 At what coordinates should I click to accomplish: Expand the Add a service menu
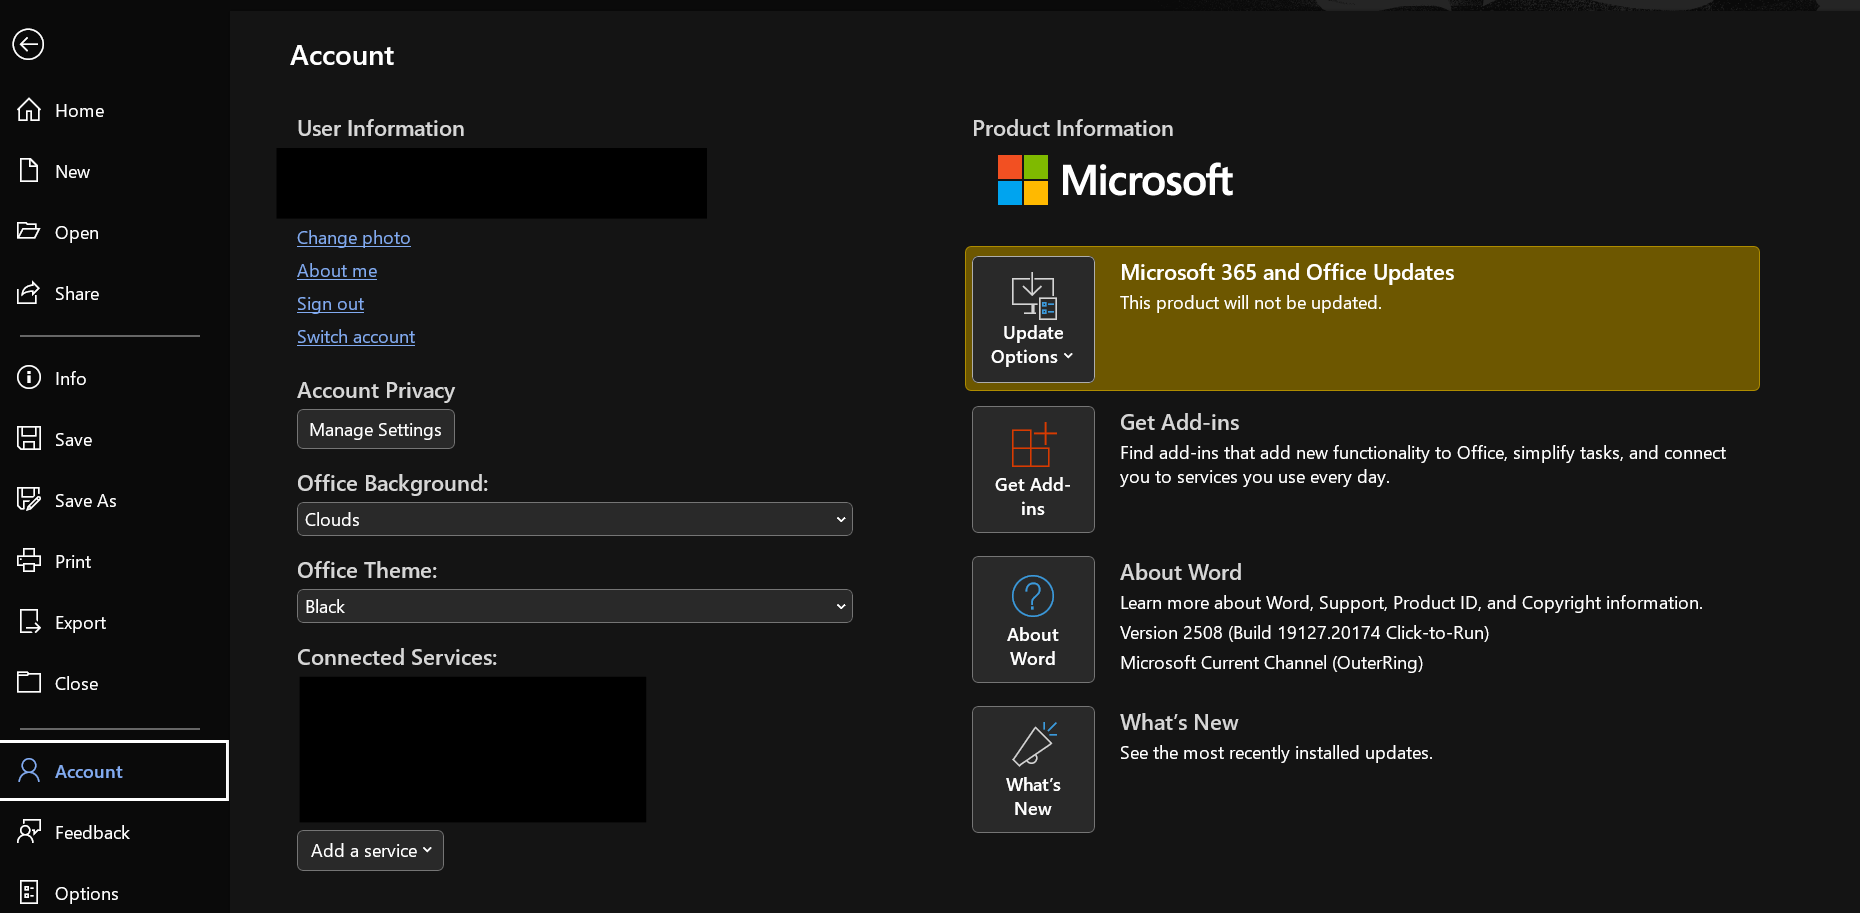point(370,850)
